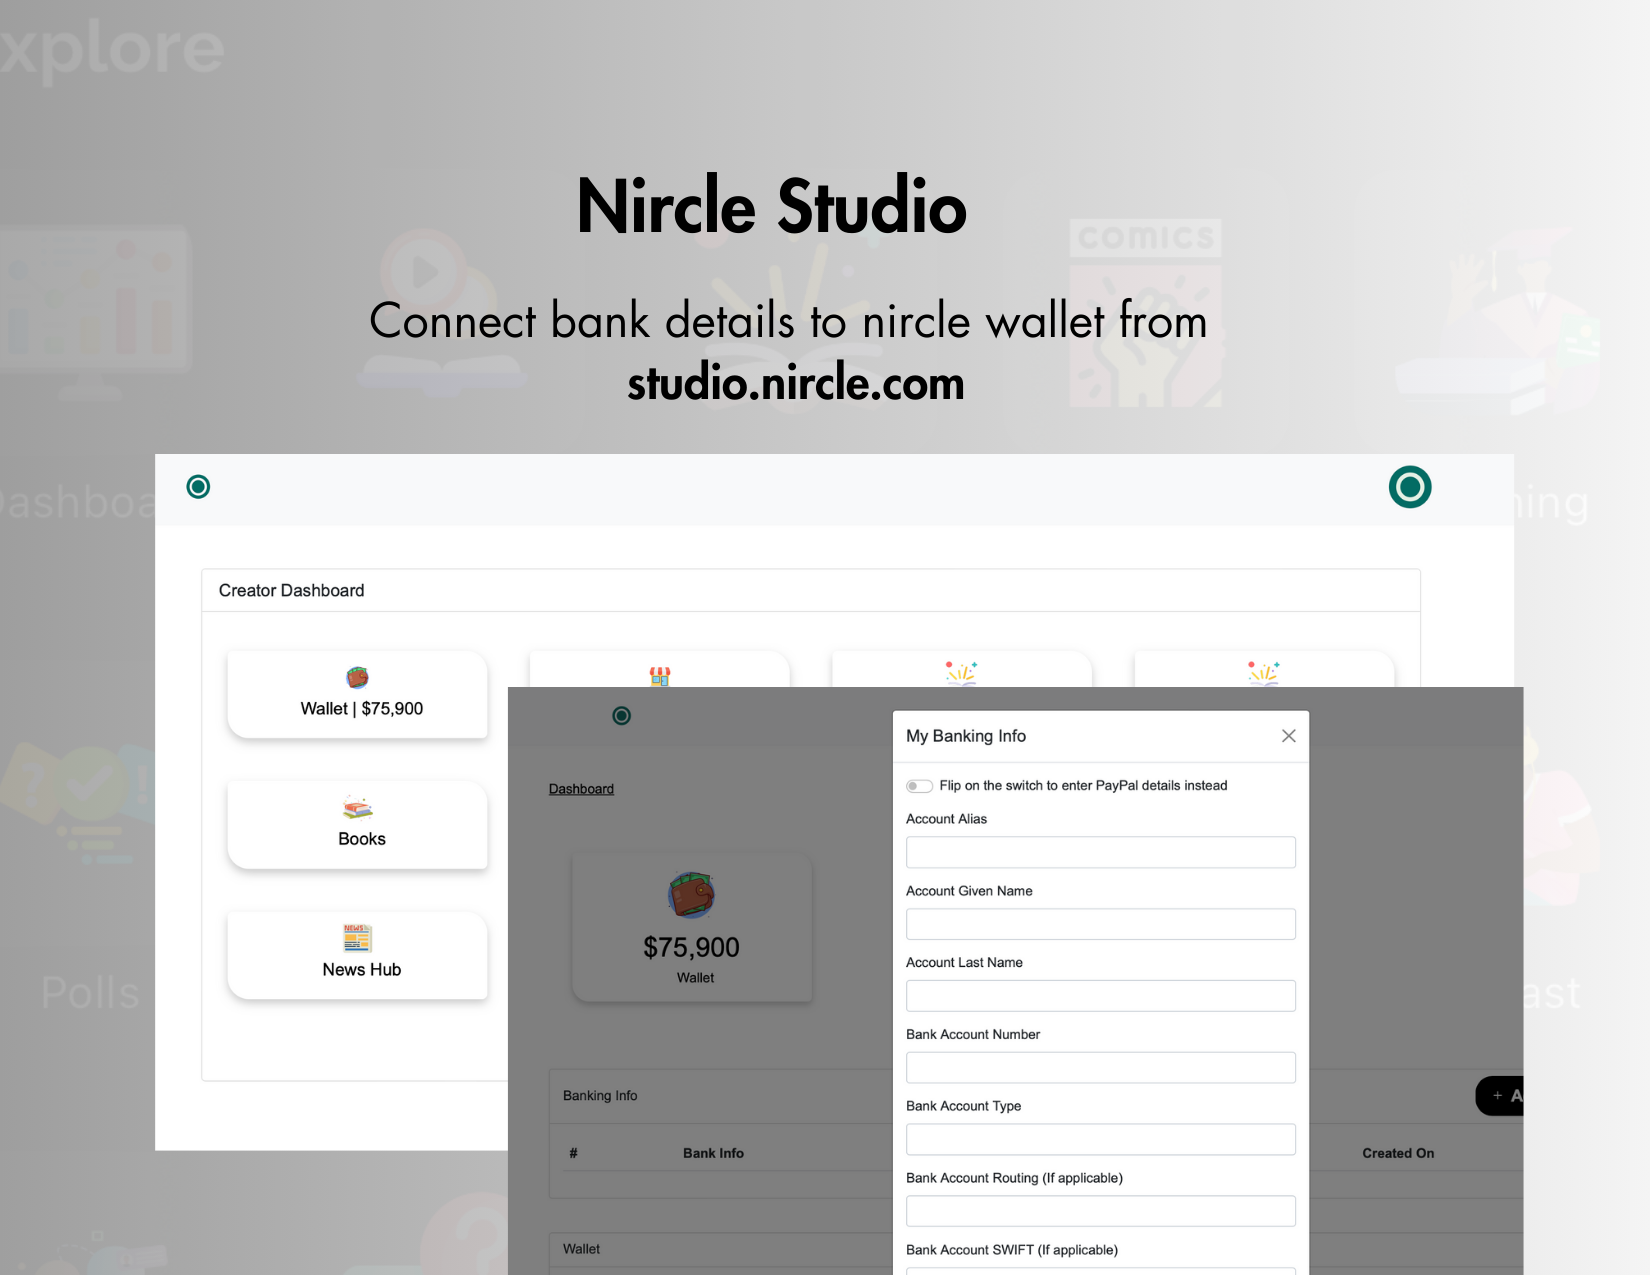Click the Created On column header
1650x1275 pixels.
pyautogui.click(x=1397, y=1153)
